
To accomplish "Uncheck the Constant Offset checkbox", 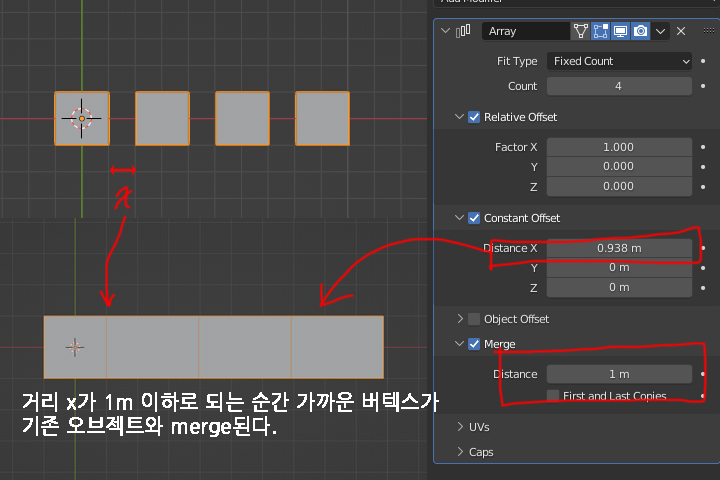I will point(474,218).
